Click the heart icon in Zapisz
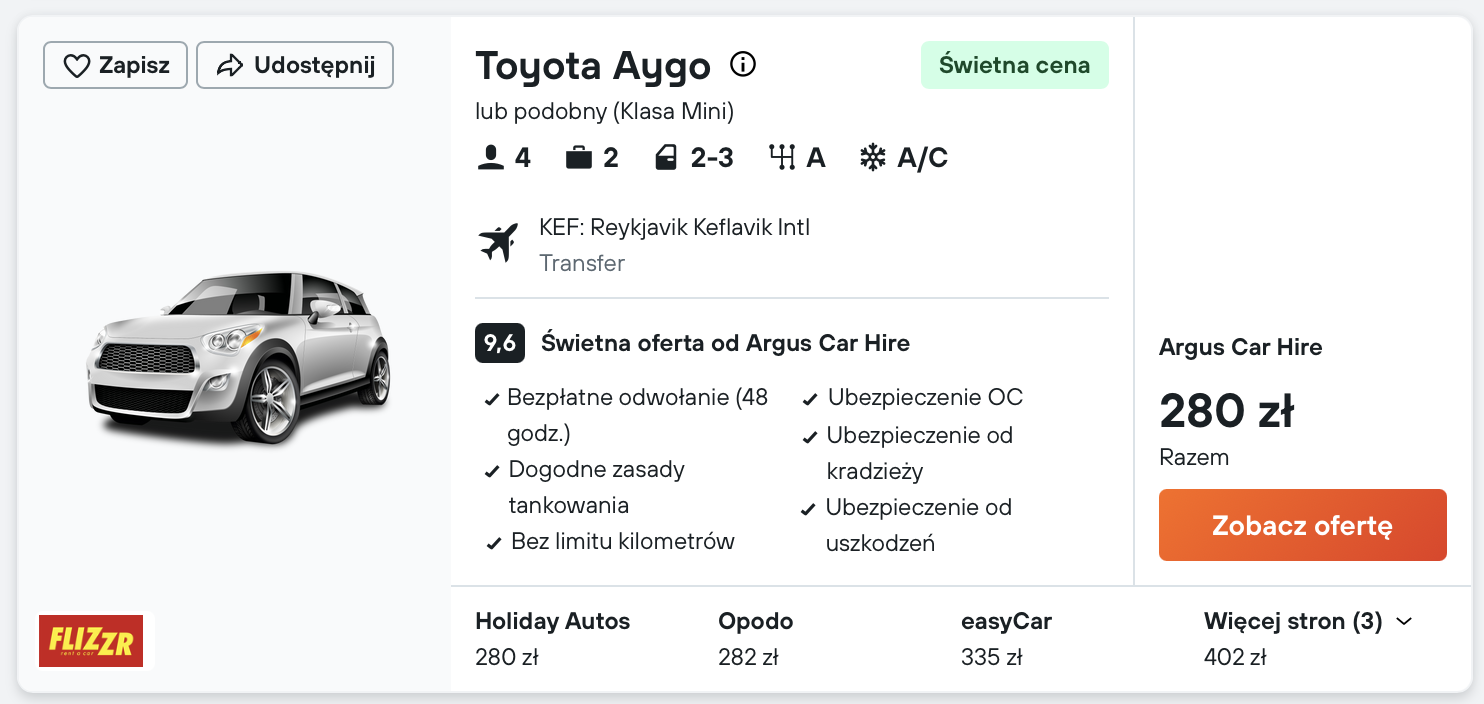The height and width of the screenshot is (704, 1484). tap(77, 66)
